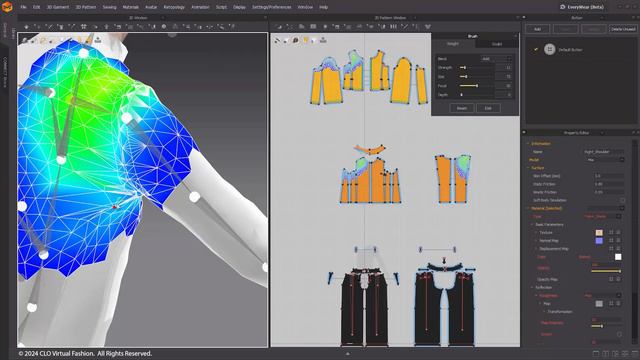Open the Retopology menu
This screenshot has width=640, height=360.
[174, 7]
